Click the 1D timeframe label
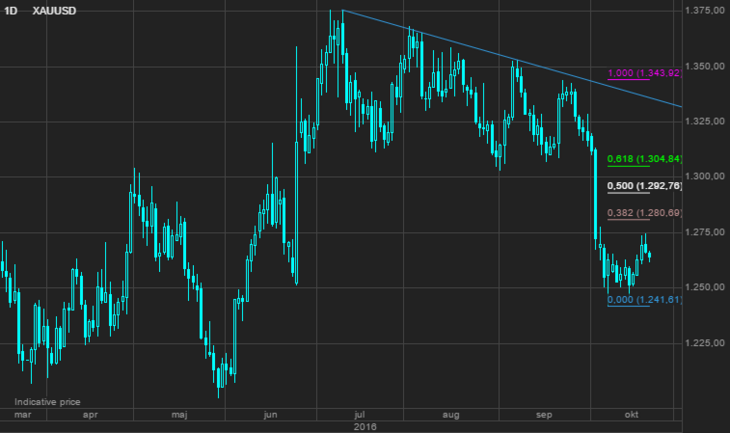The image size is (730, 433). coord(9,9)
